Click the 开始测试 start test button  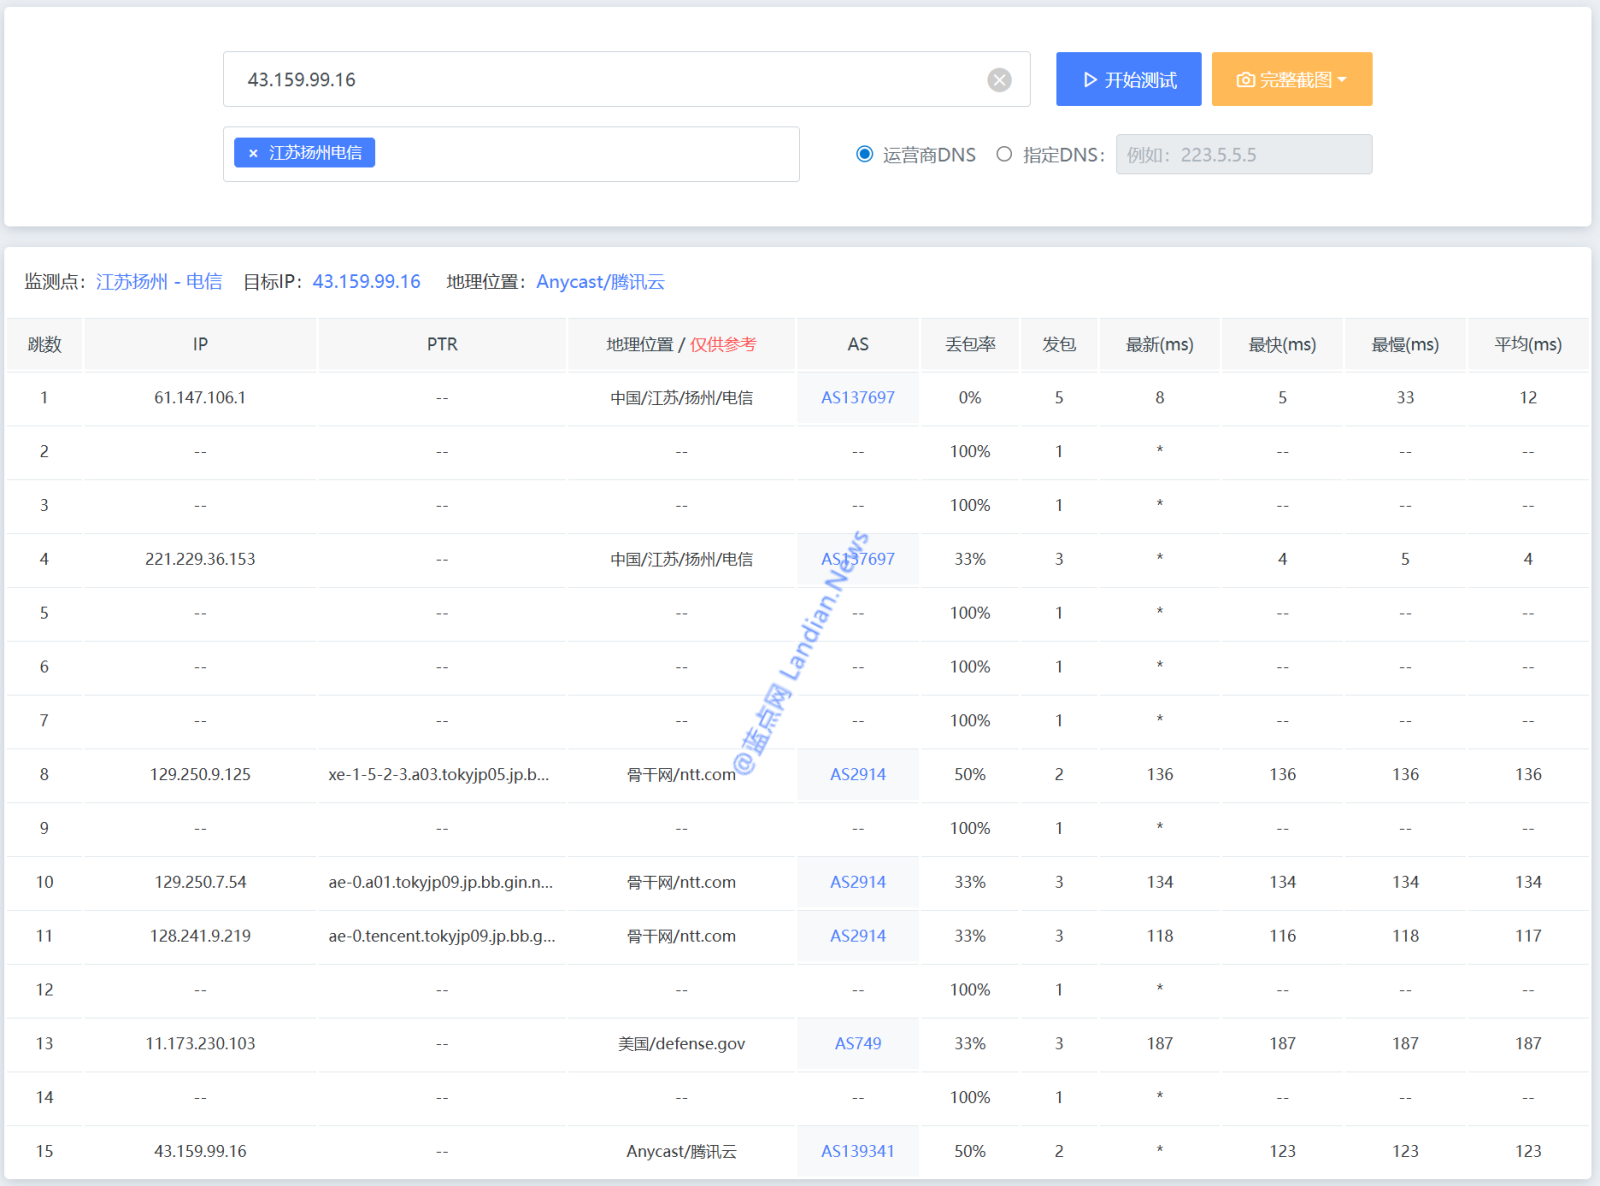pos(1128,80)
